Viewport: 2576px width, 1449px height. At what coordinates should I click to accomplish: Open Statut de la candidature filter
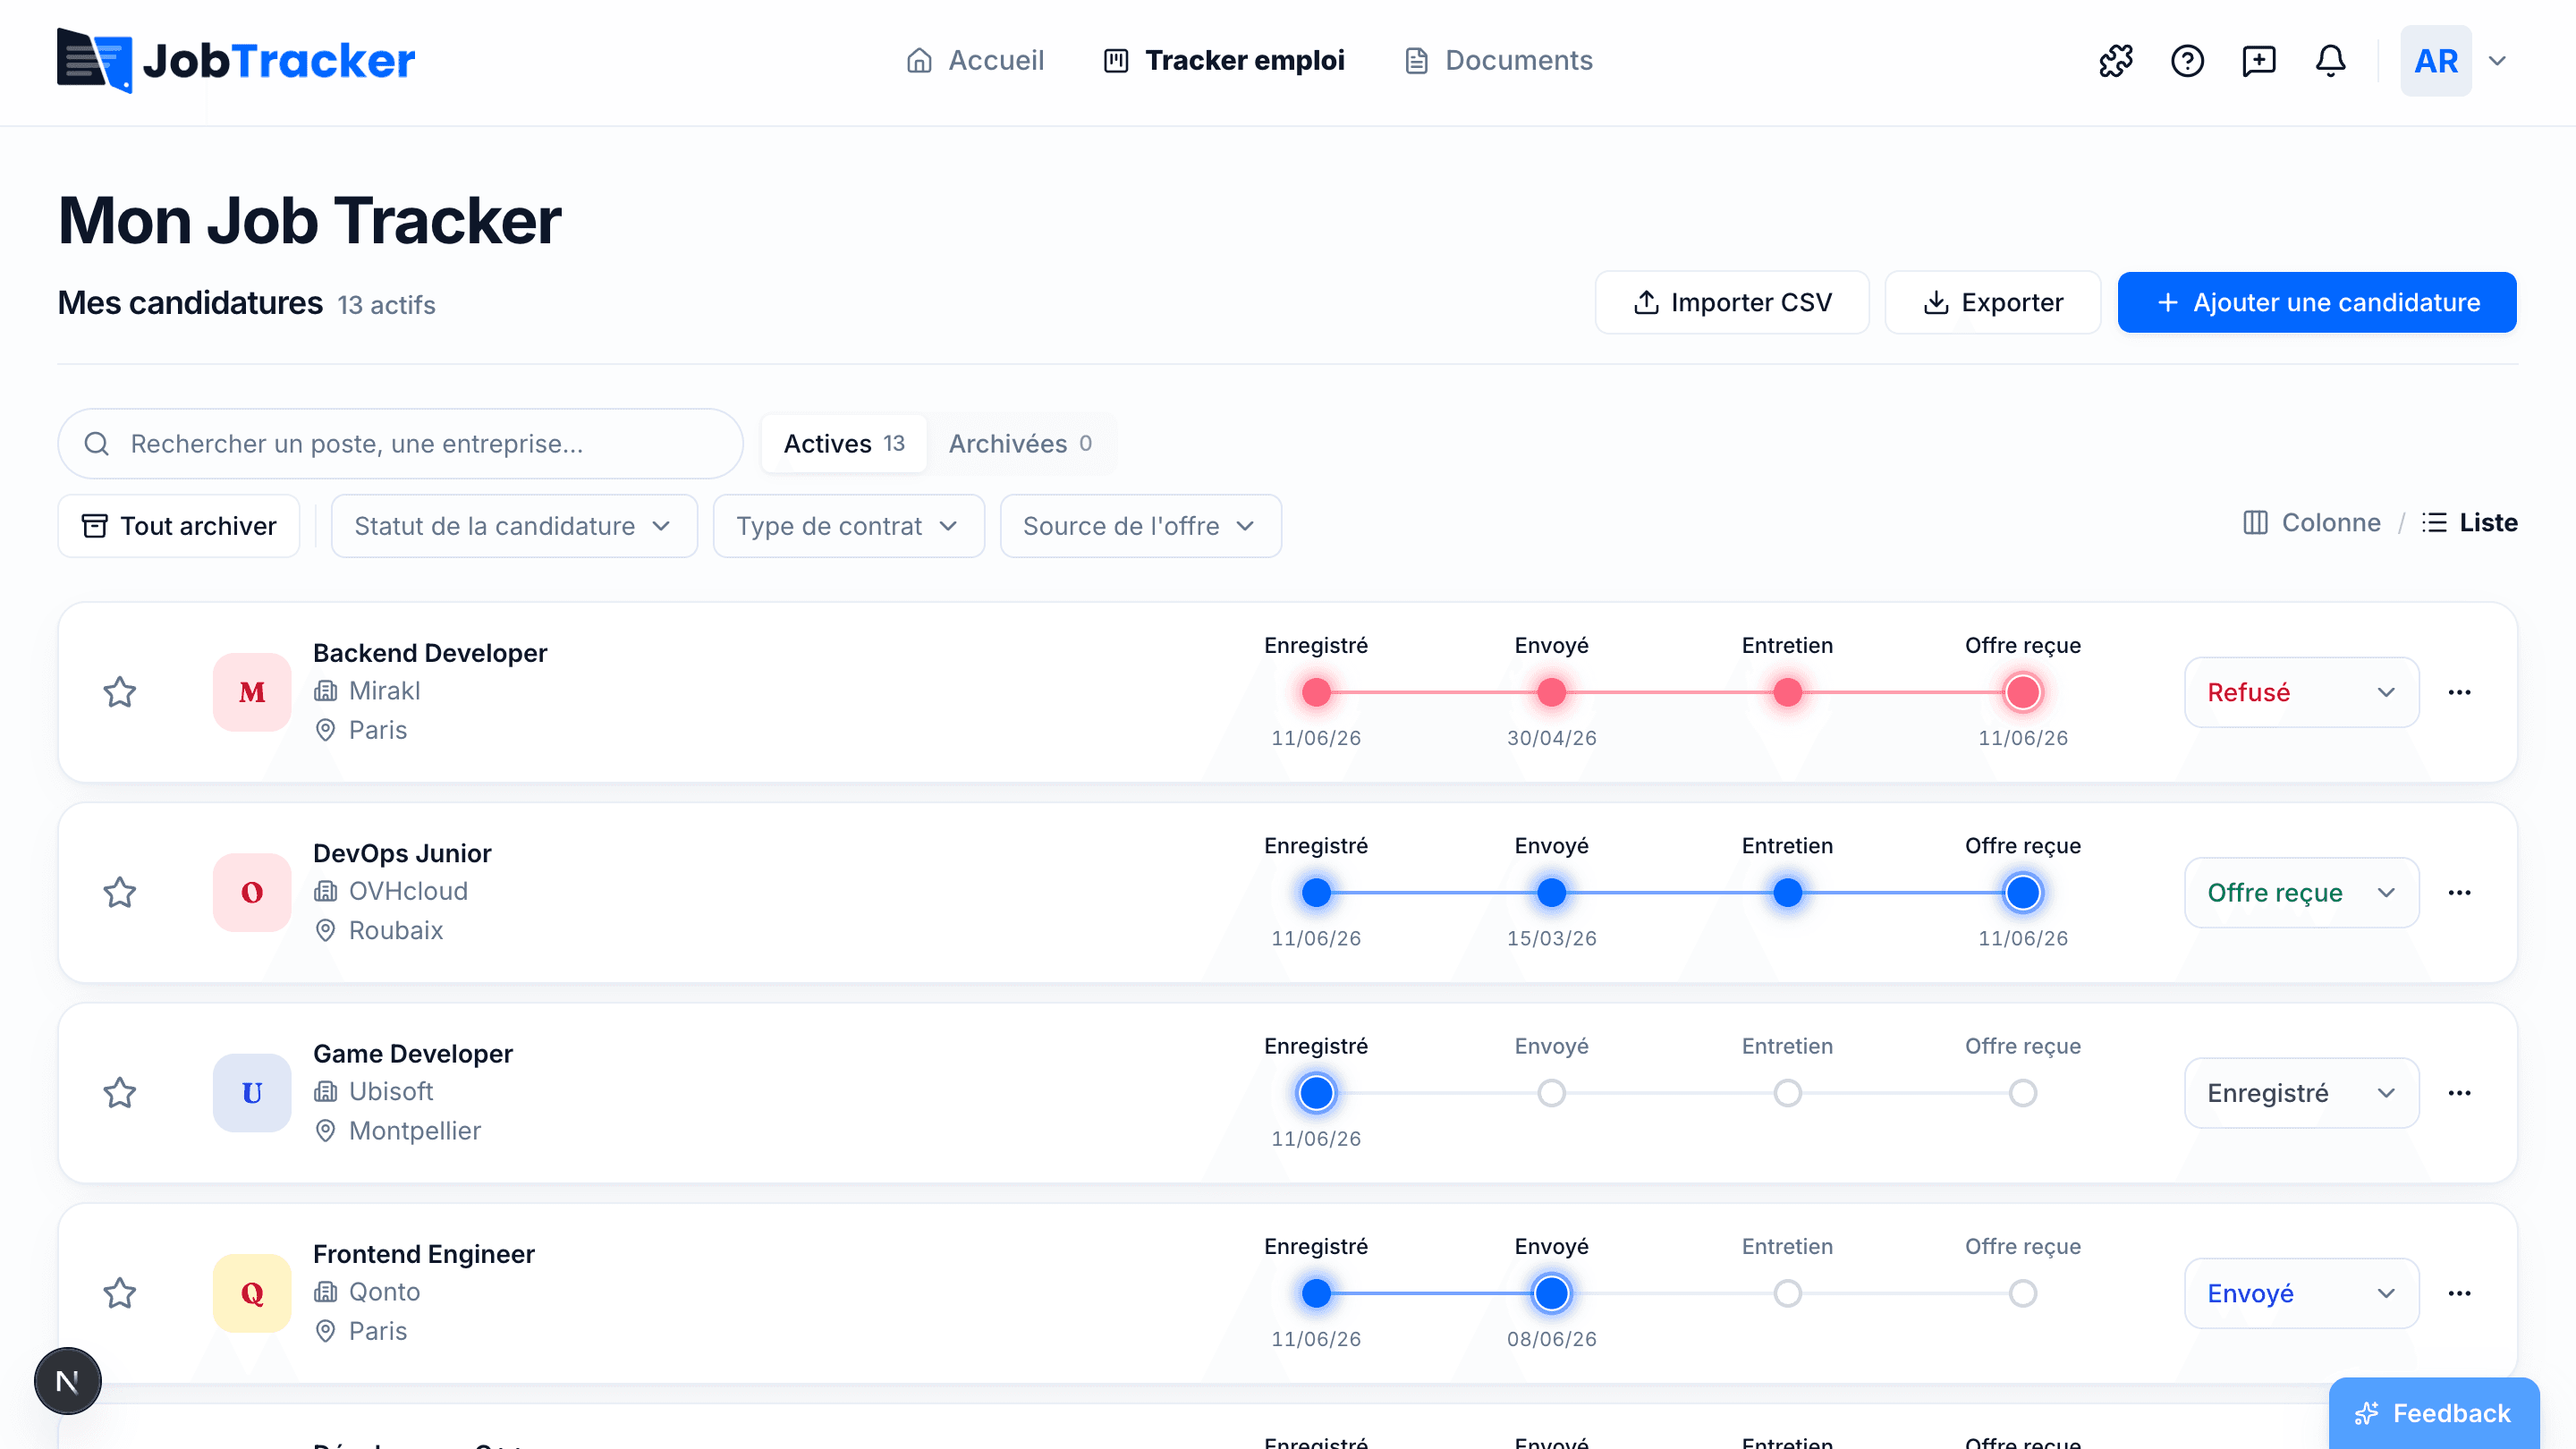coord(514,526)
